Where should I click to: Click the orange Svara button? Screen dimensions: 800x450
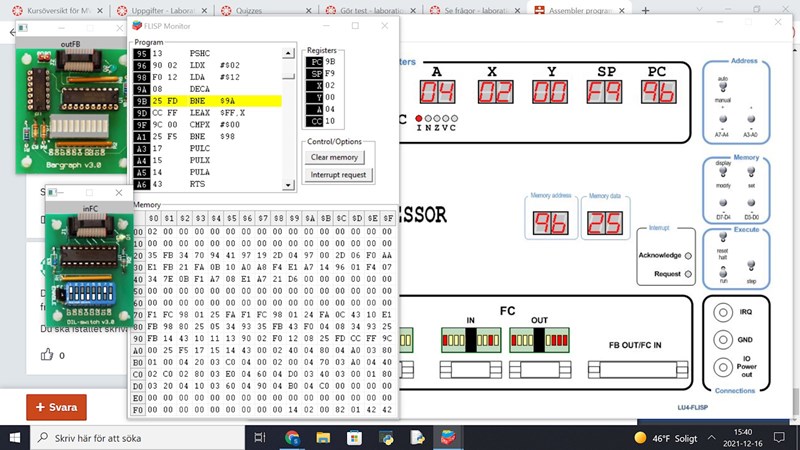pyautogui.click(x=56, y=408)
